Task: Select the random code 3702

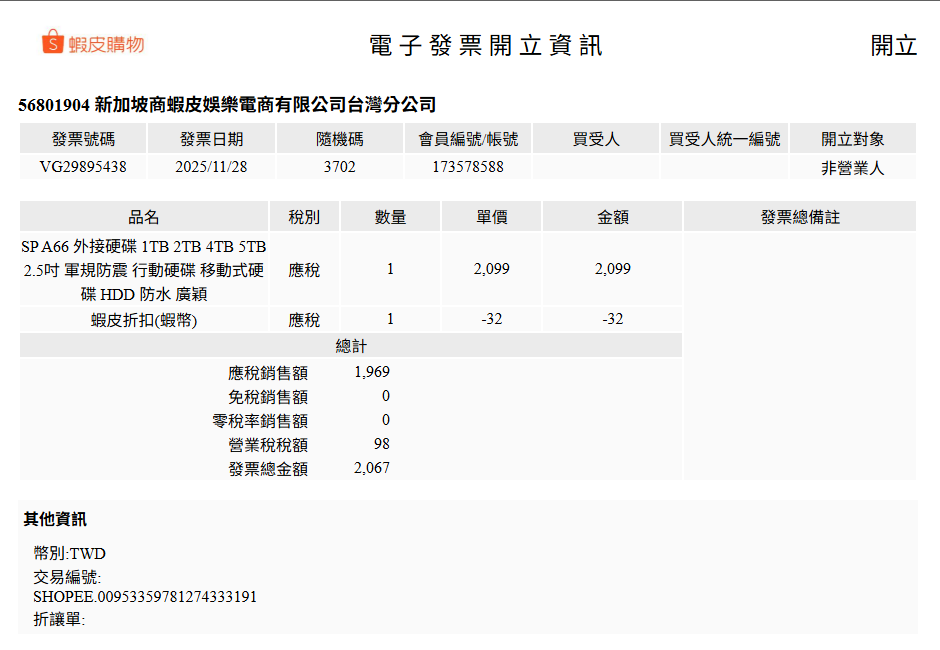Action: click(339, 167)
